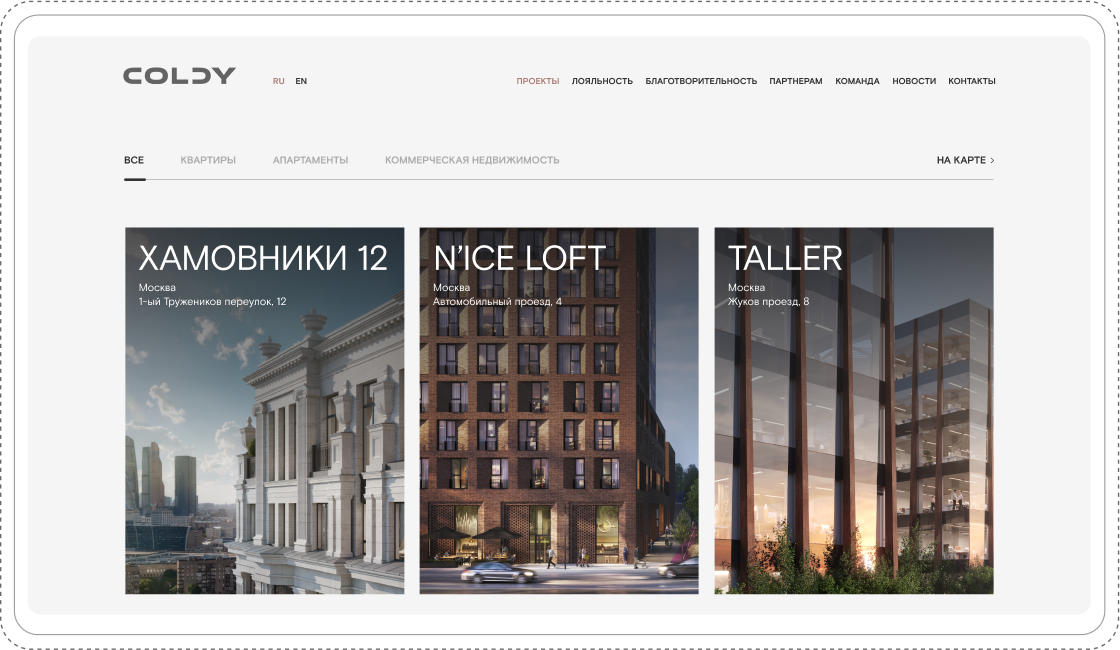
Task: Select the ВСЕ filter tab
Action: [134, 160]
